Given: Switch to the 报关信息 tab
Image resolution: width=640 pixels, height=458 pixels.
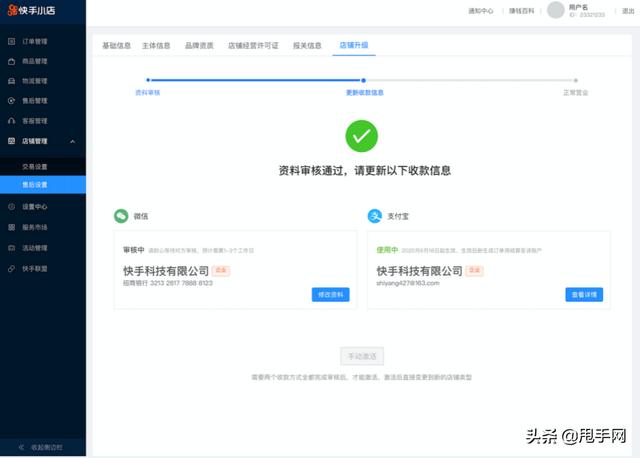Looking at the screenshot, I should pyautogui.click(x=307, y=45).
